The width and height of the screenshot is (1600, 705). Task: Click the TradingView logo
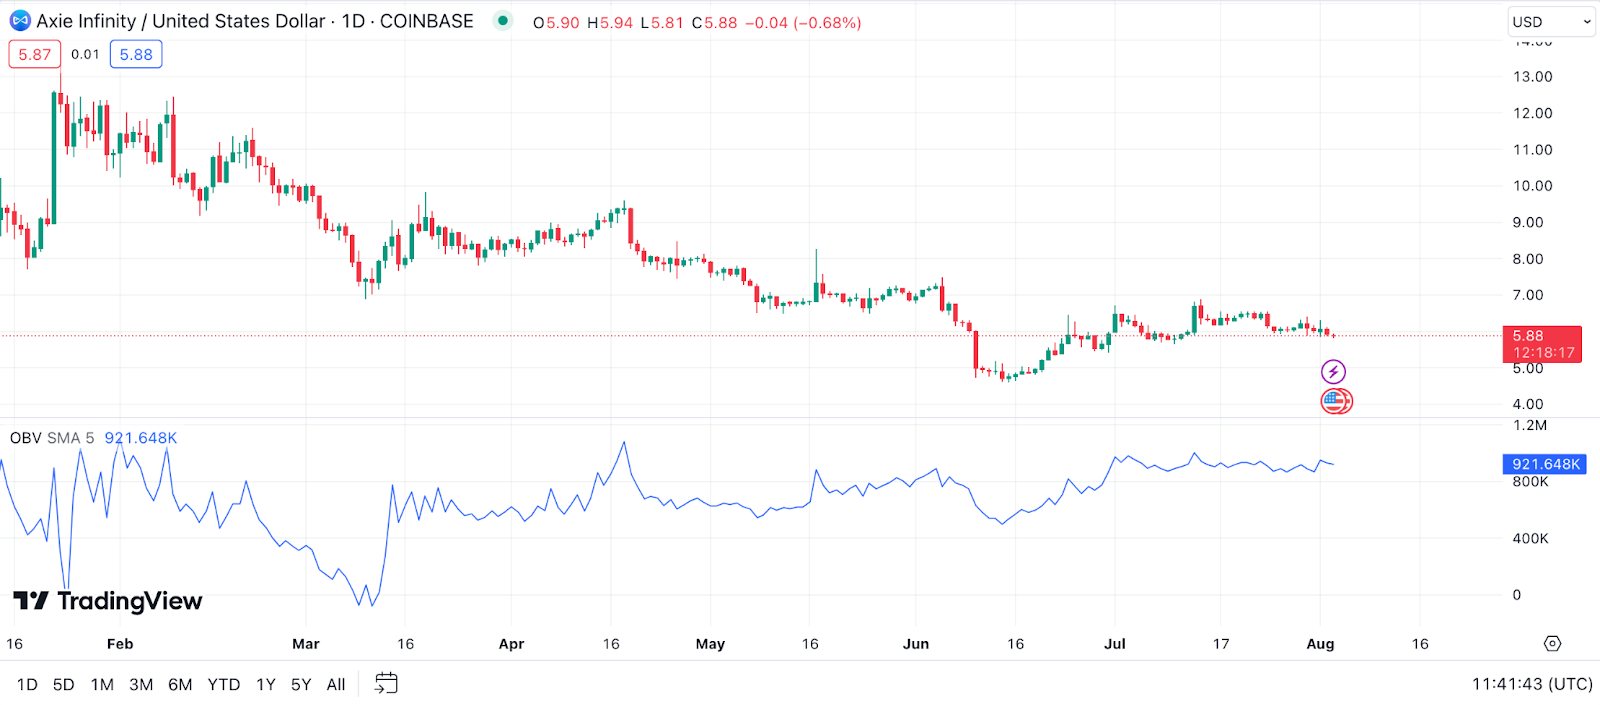[108, 600]
